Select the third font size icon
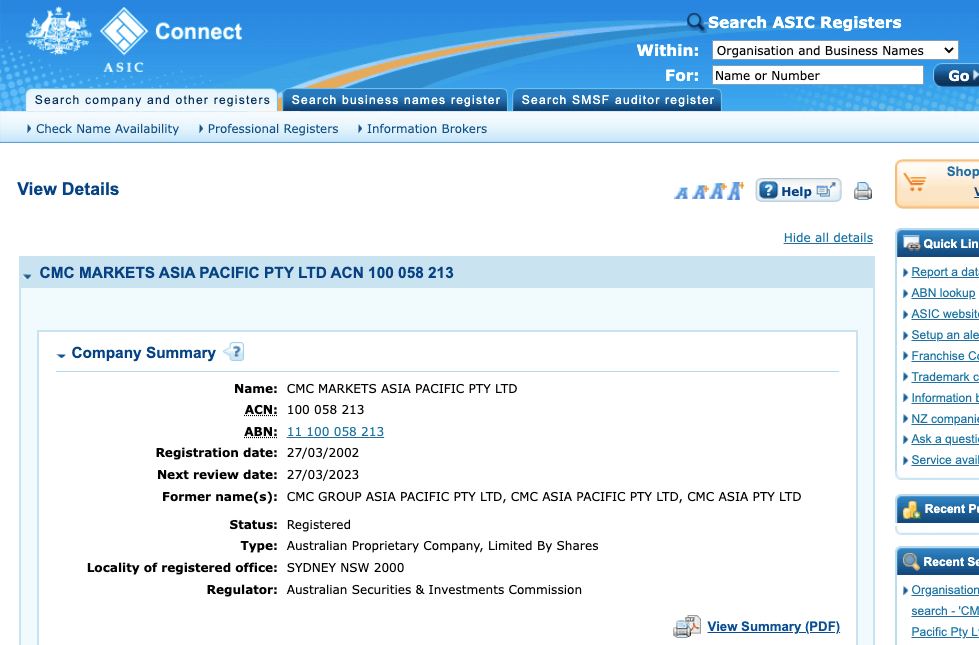 click(717, 191)
